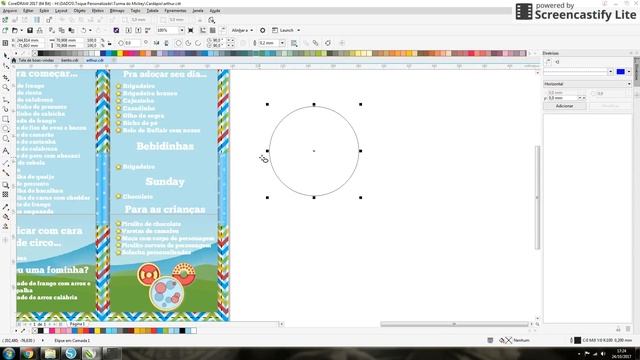Select the Crop tool
640x360 pixels.
click(x=6, y=77)
